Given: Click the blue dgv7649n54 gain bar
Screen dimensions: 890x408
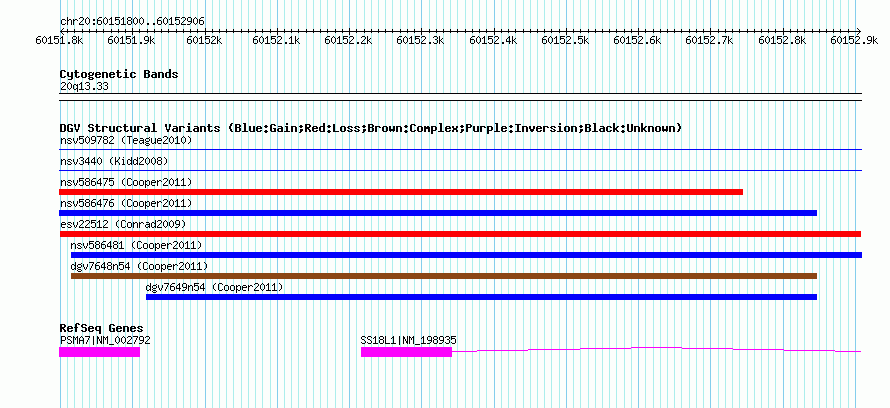Looking at the screenshot, I should point(481,297).
